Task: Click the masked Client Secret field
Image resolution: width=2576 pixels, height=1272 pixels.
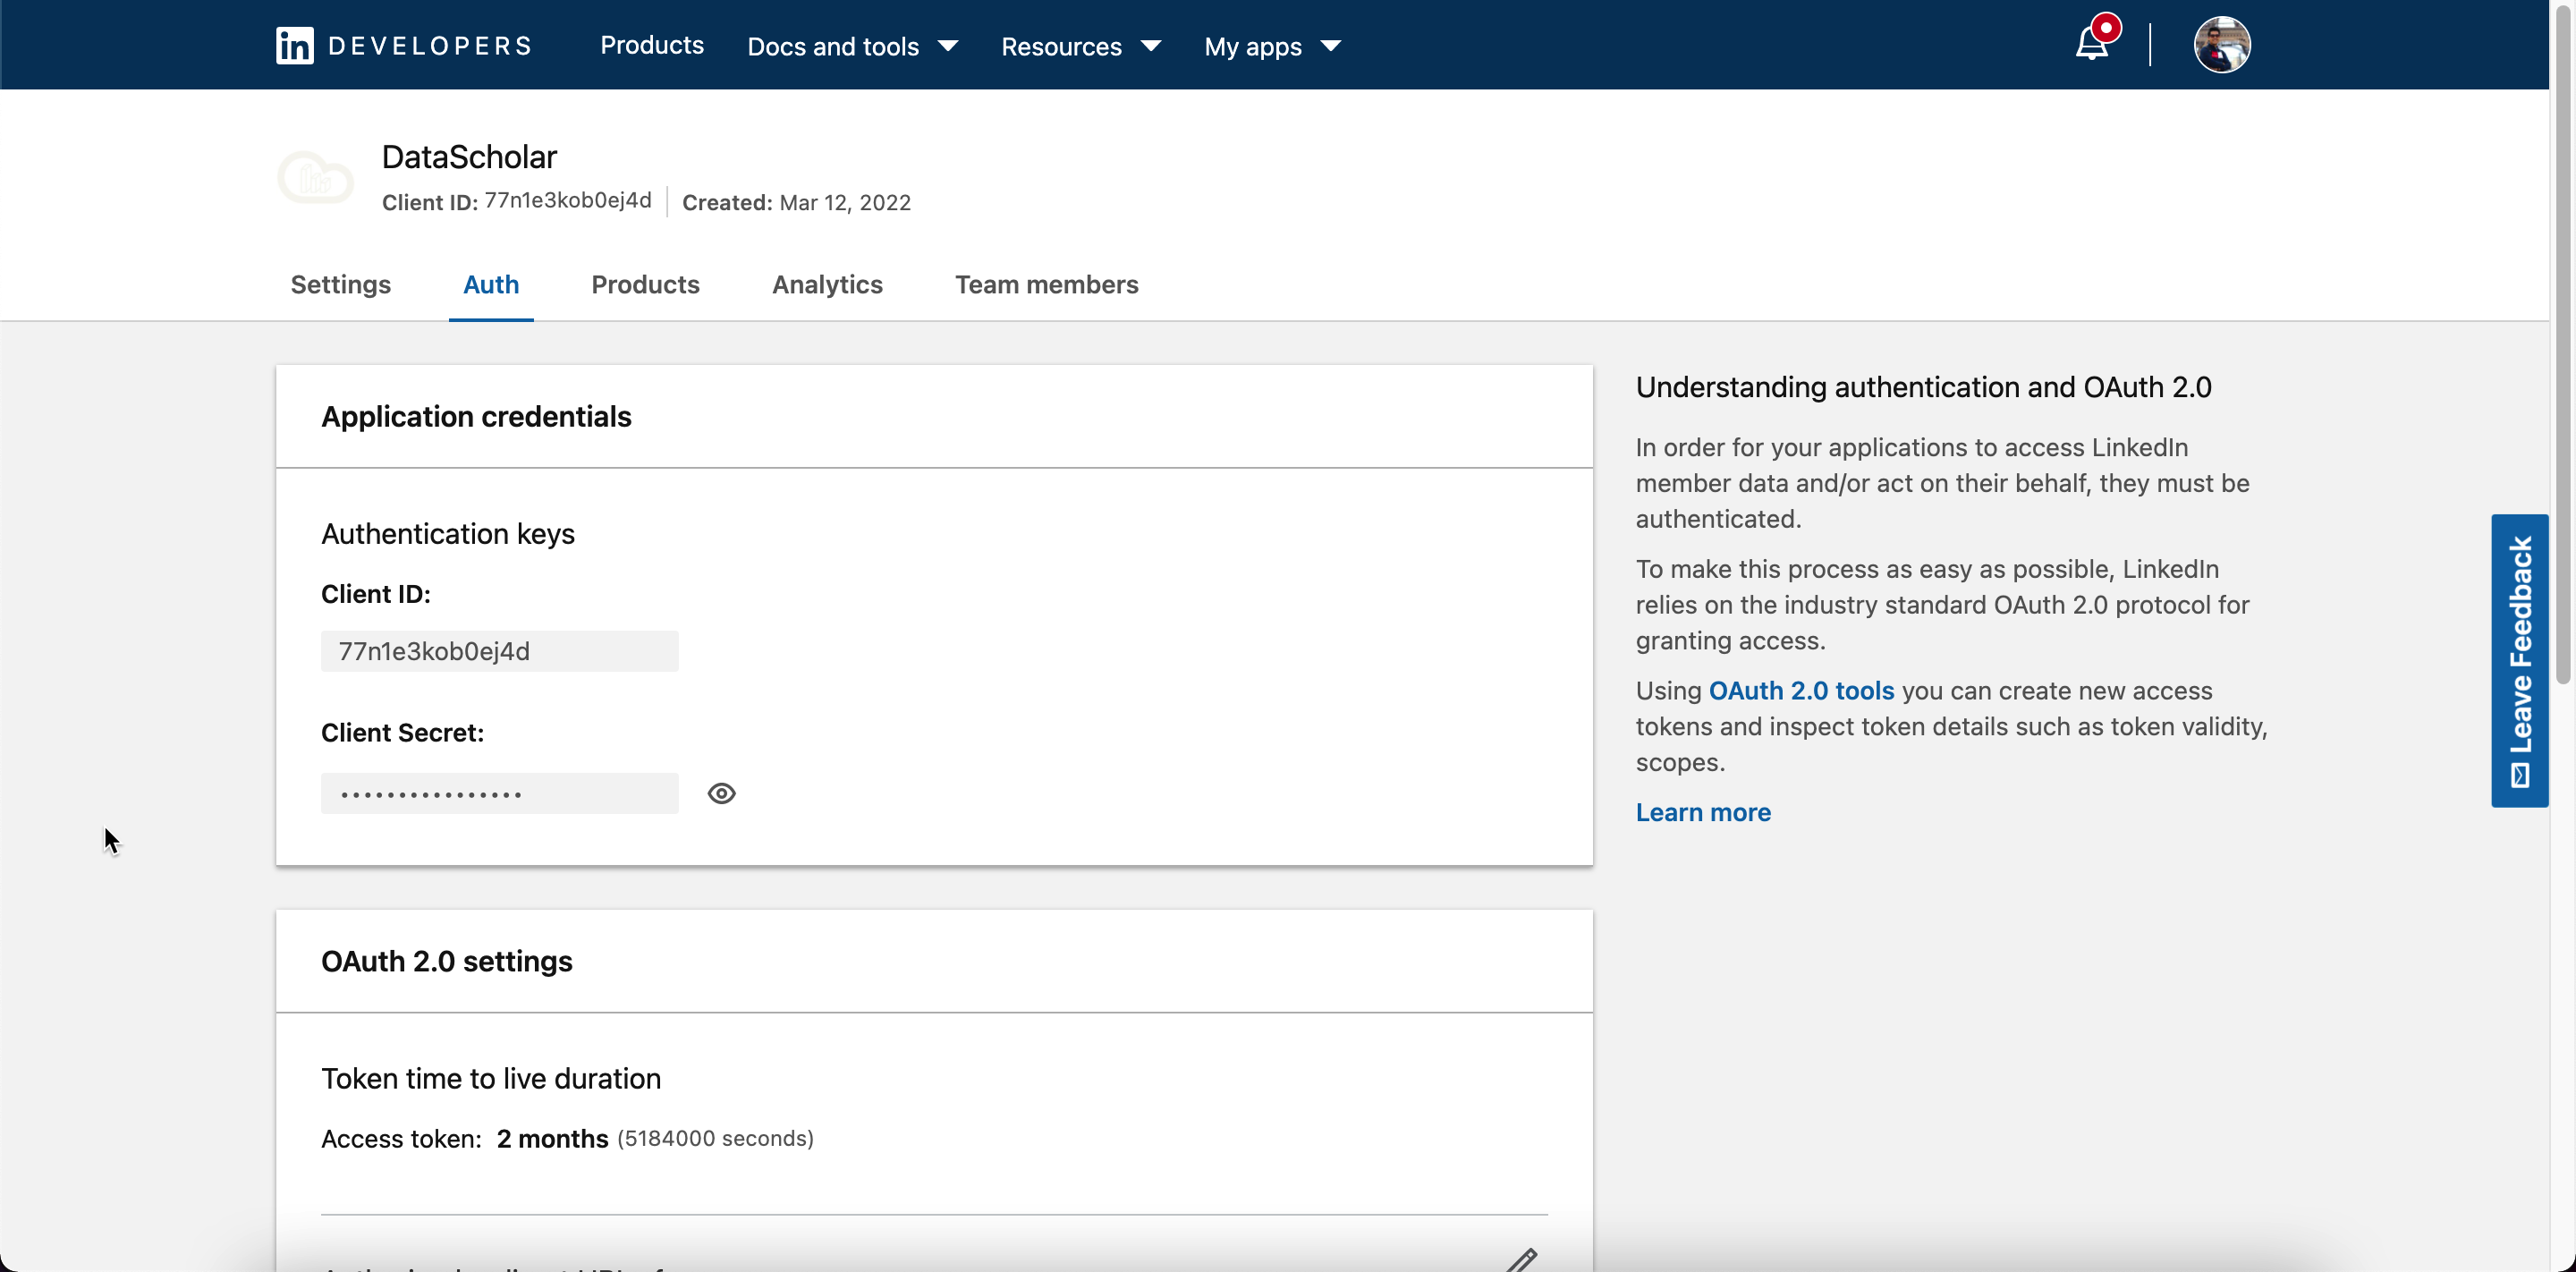Action: 499,793
